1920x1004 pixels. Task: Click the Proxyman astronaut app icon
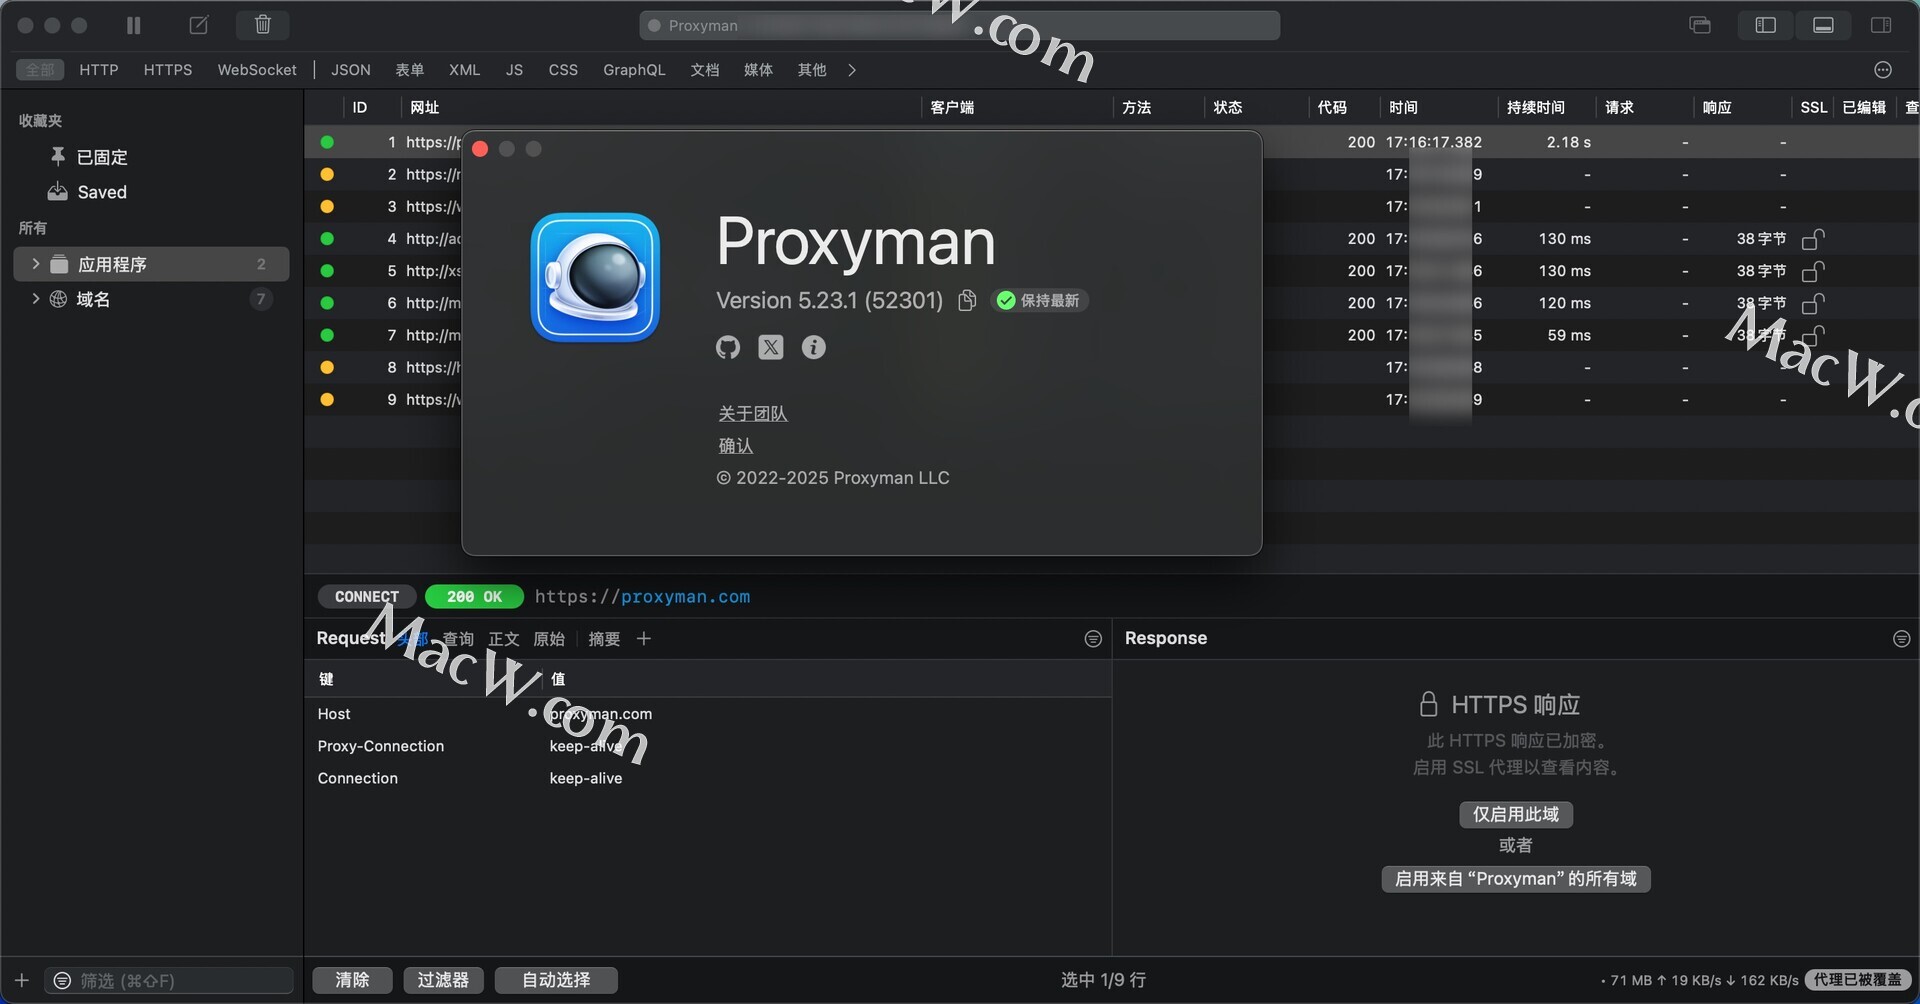pyautogui.click(x=595, y=277)
